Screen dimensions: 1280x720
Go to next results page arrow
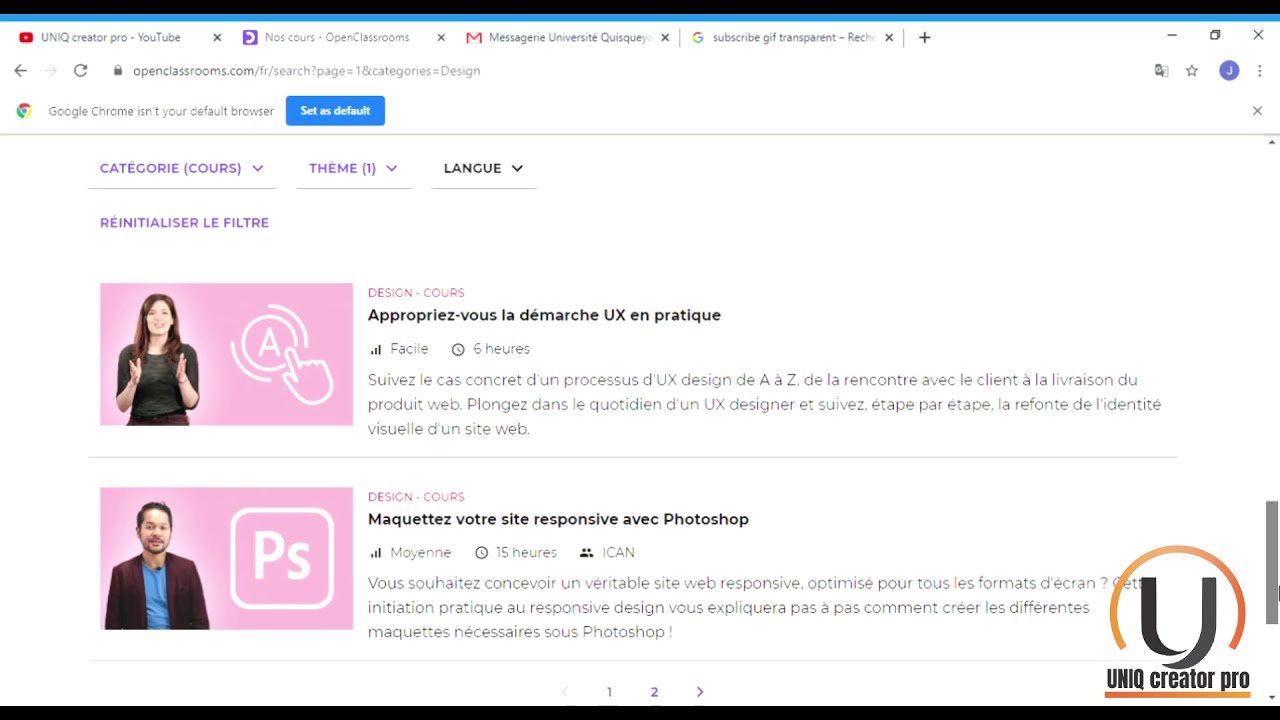tap(700, 692)
